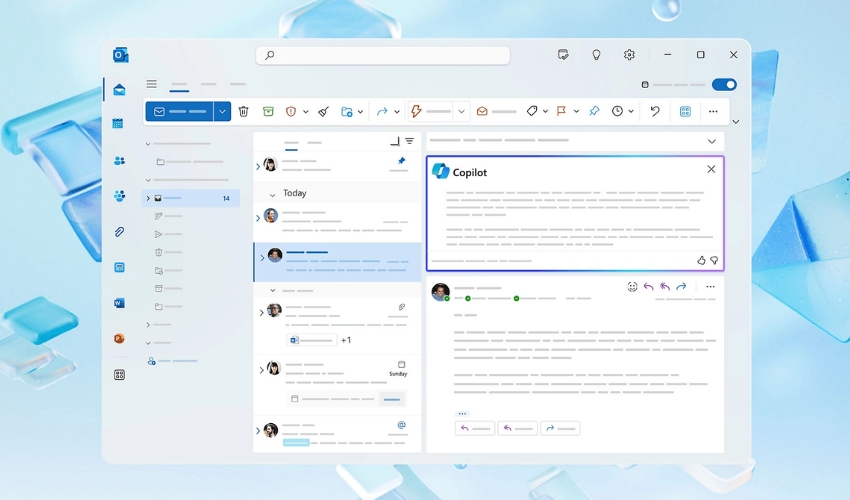Click the Report shield icon
The width and height of the screenshot is (850, 500).
tap(291, 111)
